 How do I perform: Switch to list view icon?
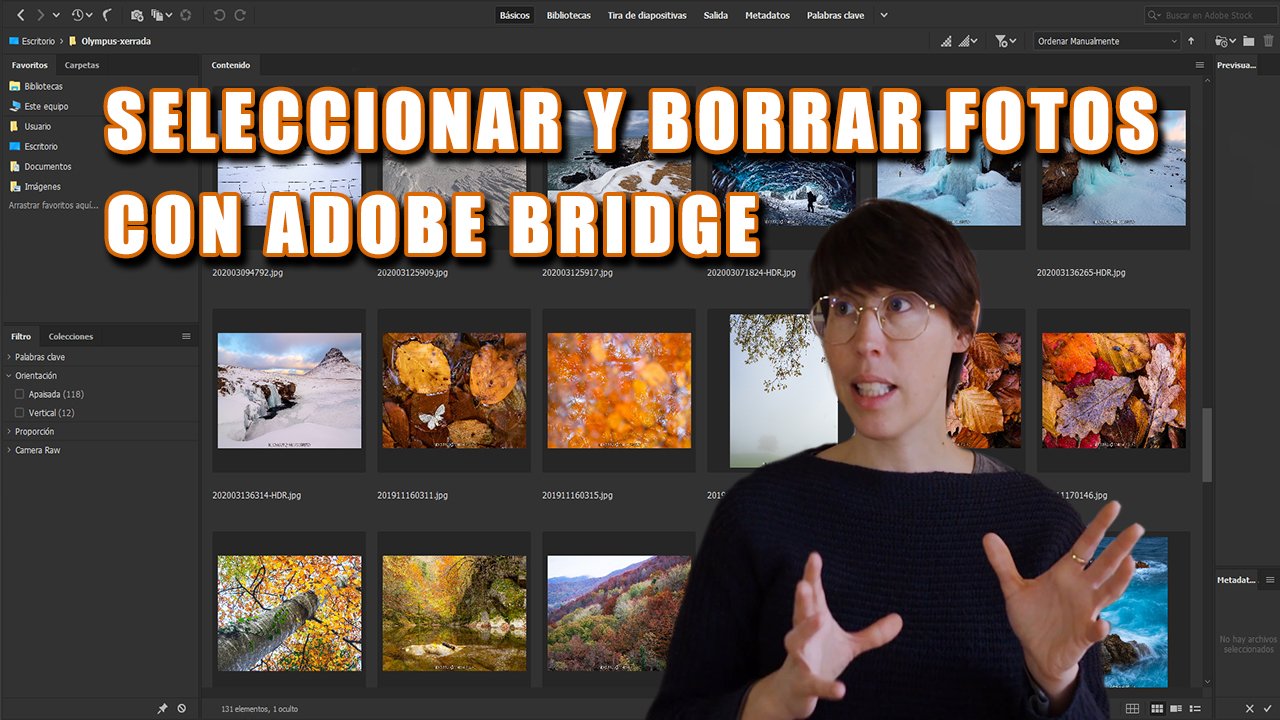click(1195, 708)
